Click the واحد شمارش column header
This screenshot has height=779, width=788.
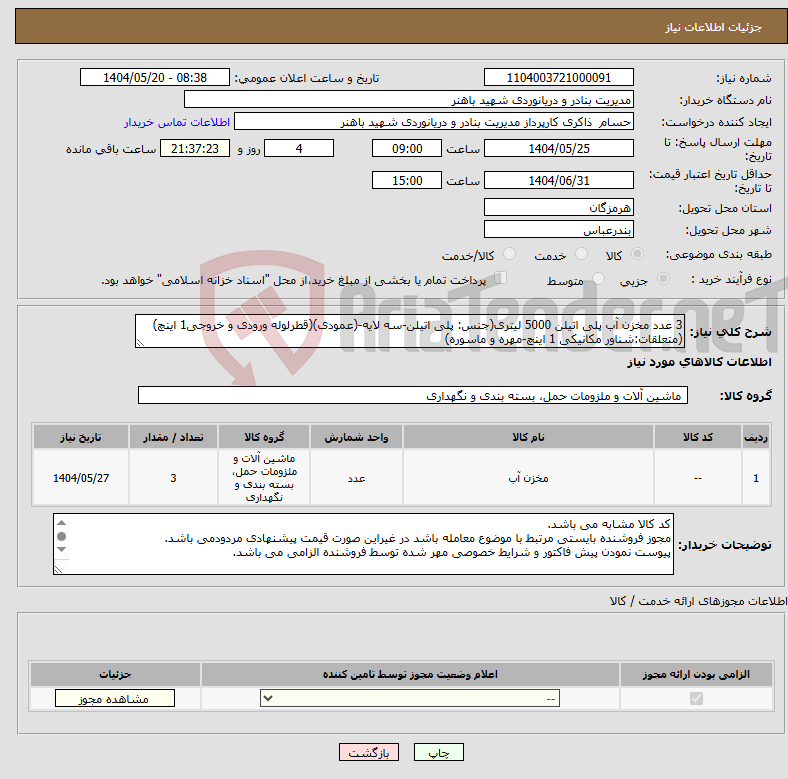coord(356,437)
